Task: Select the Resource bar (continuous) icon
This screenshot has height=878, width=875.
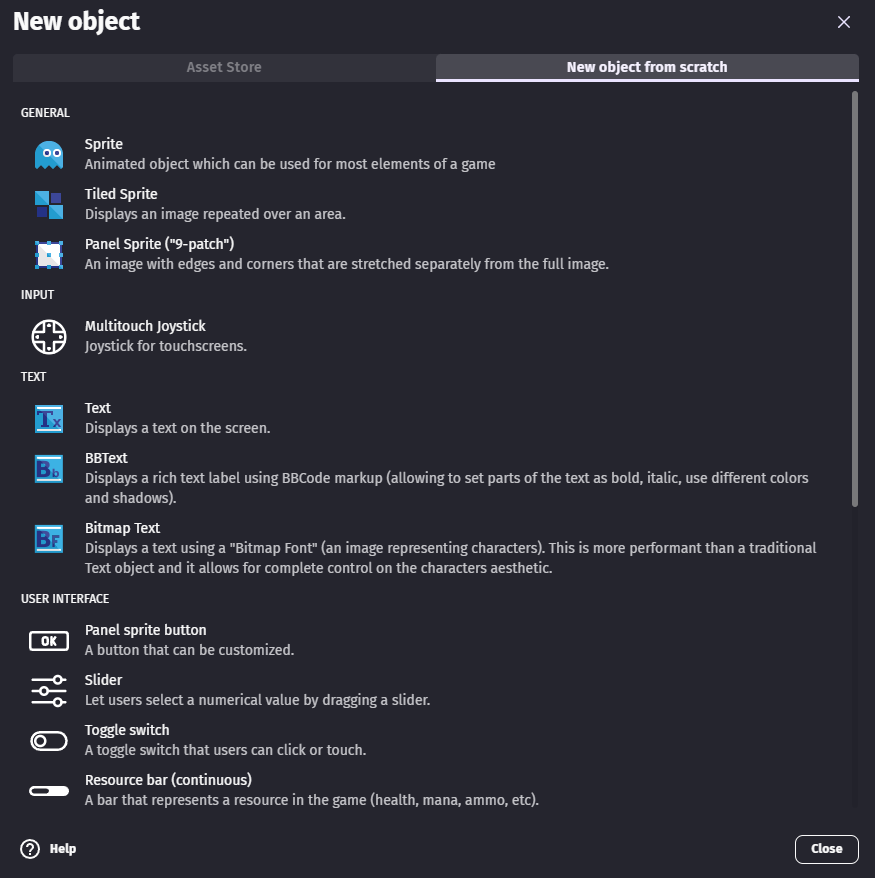Action: pos(48,790)
